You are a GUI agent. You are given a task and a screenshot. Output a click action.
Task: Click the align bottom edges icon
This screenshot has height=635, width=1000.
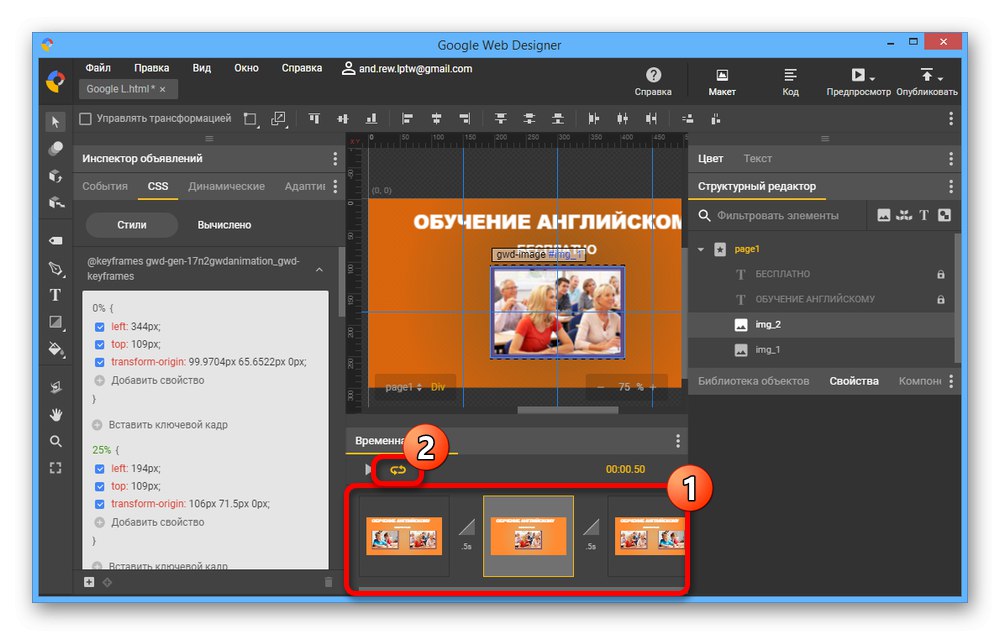click(371, 119)
